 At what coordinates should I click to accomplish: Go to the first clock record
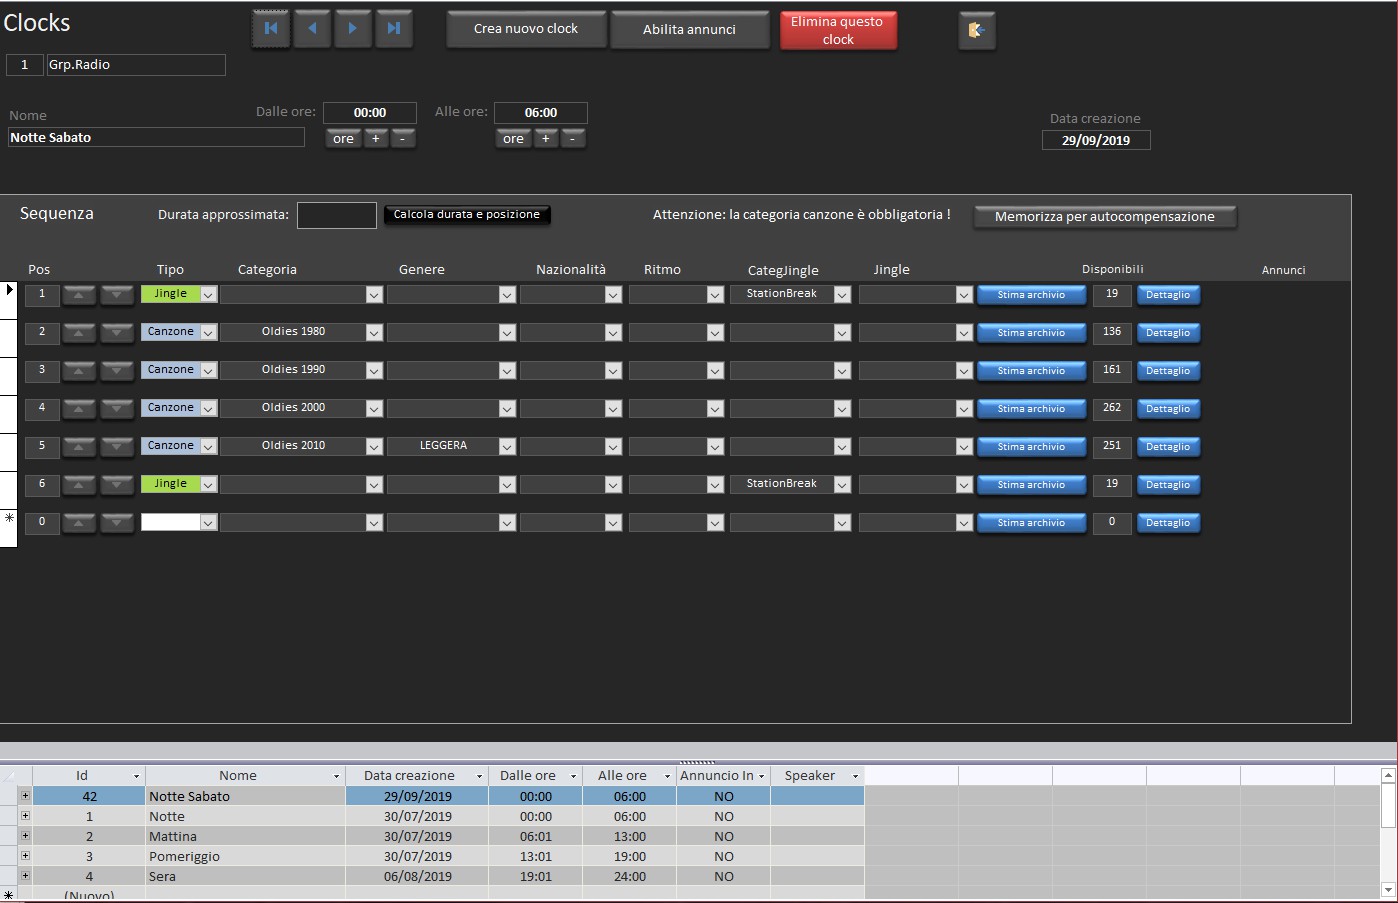pyautogui.click(x=271, y=29)
